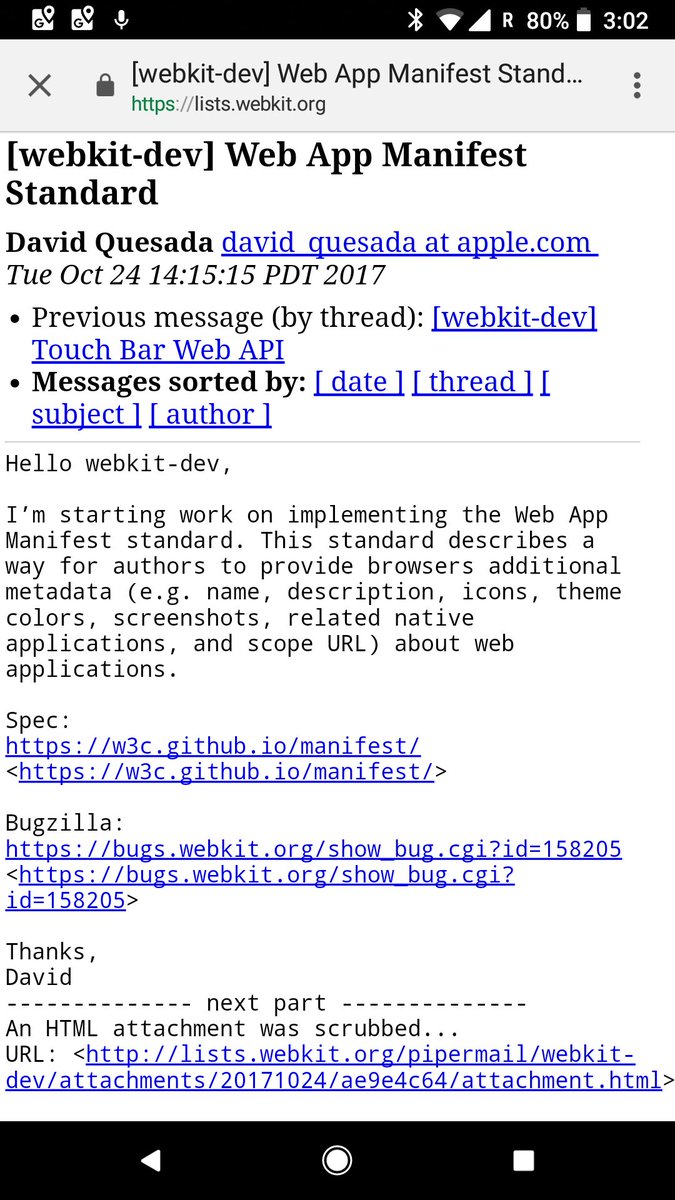Tap the microphone status bar icon
Viewport: 675px width, 1200px height.
click(x=122, y=19)
